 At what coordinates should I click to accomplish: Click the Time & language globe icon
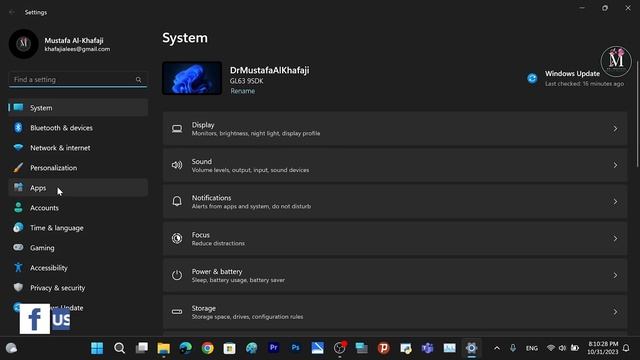[18, 227]
